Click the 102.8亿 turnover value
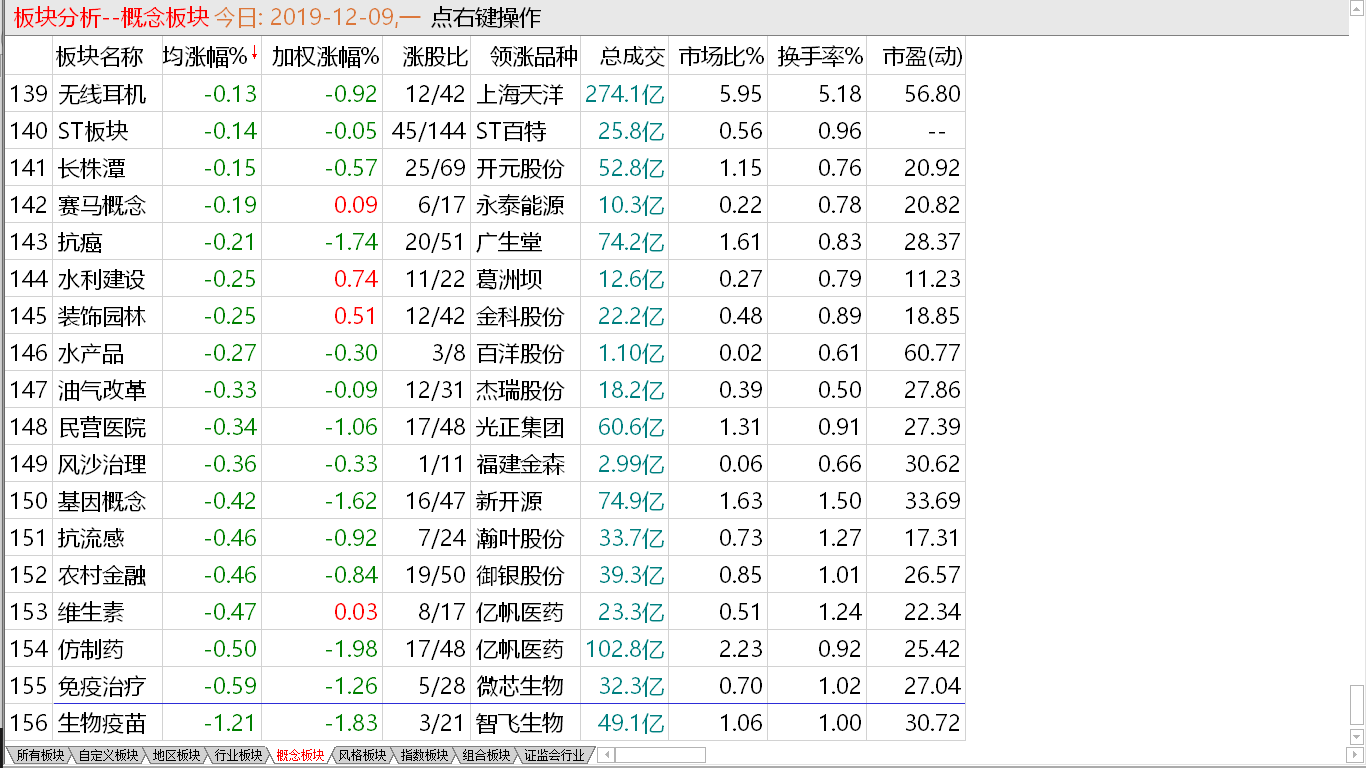1366x768 pixels. pos(625,649)
